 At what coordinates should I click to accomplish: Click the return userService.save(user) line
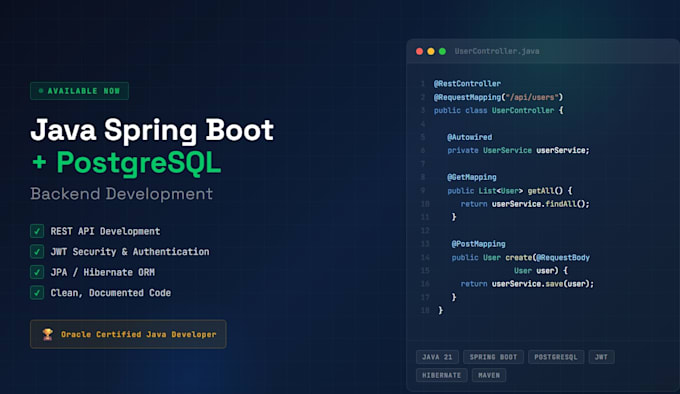(527, 284)
